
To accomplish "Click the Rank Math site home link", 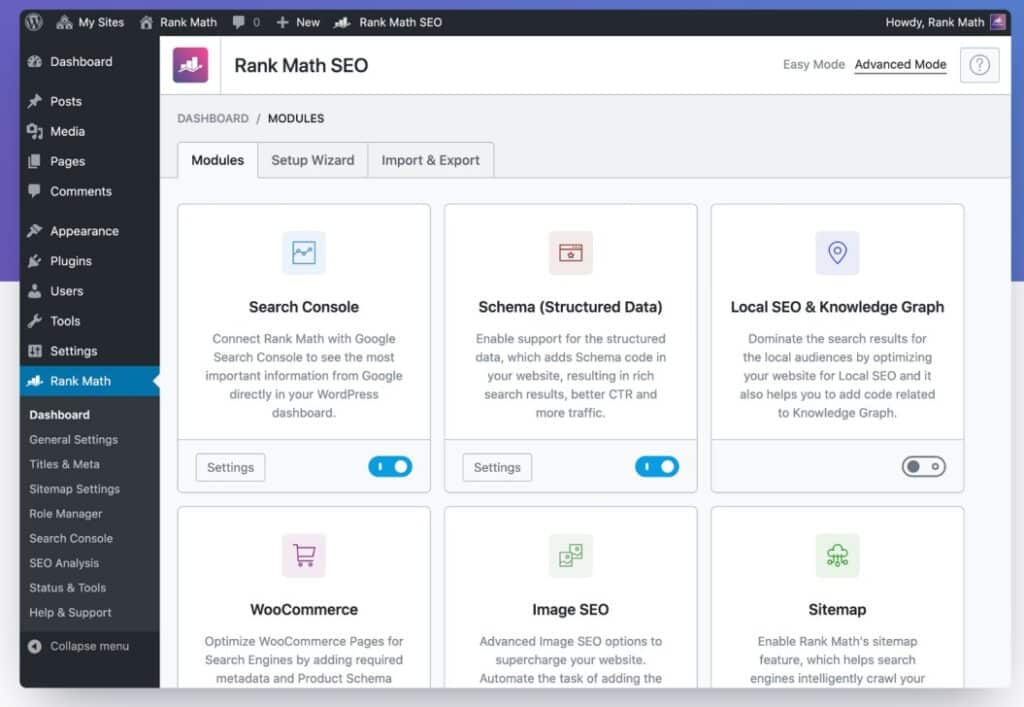I will tap(178, 22).
